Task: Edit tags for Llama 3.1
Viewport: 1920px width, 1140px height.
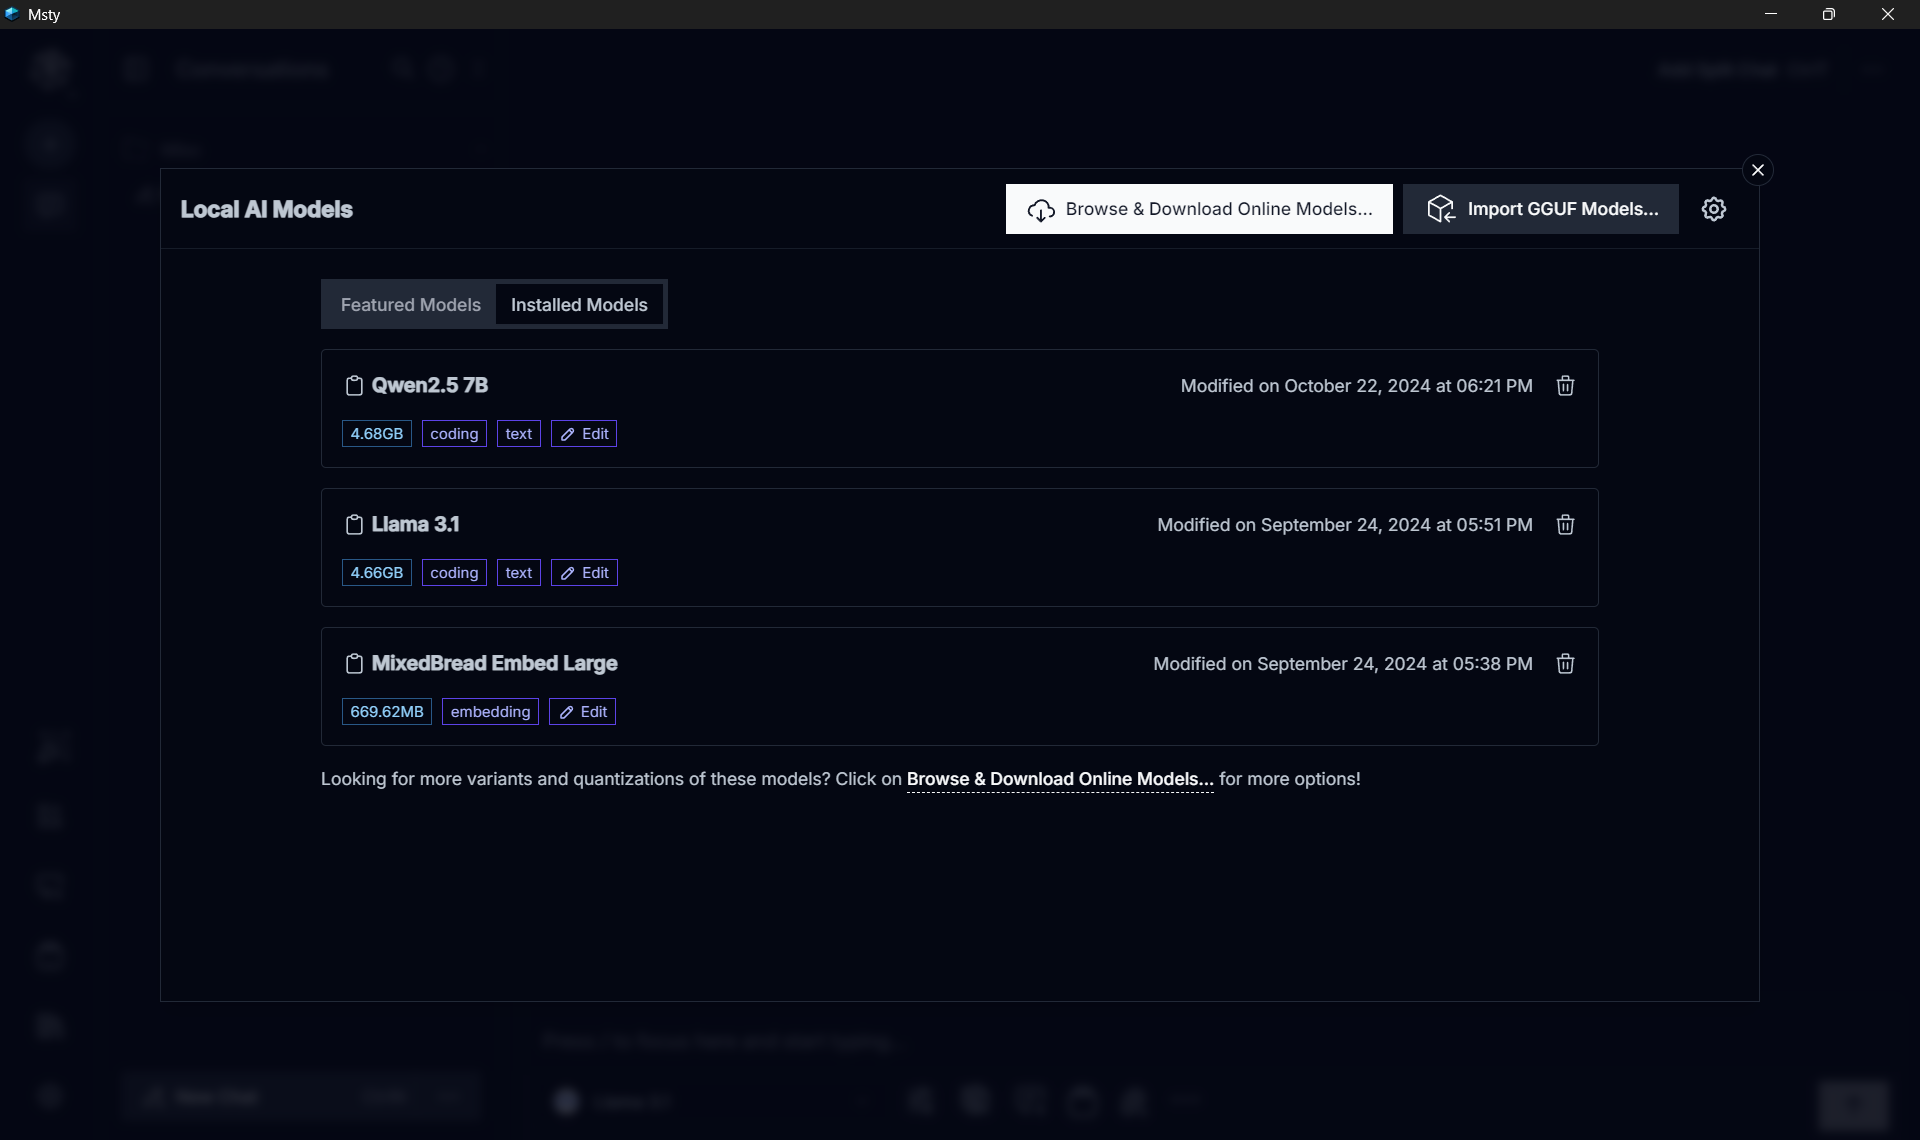Action: [584, 573]
